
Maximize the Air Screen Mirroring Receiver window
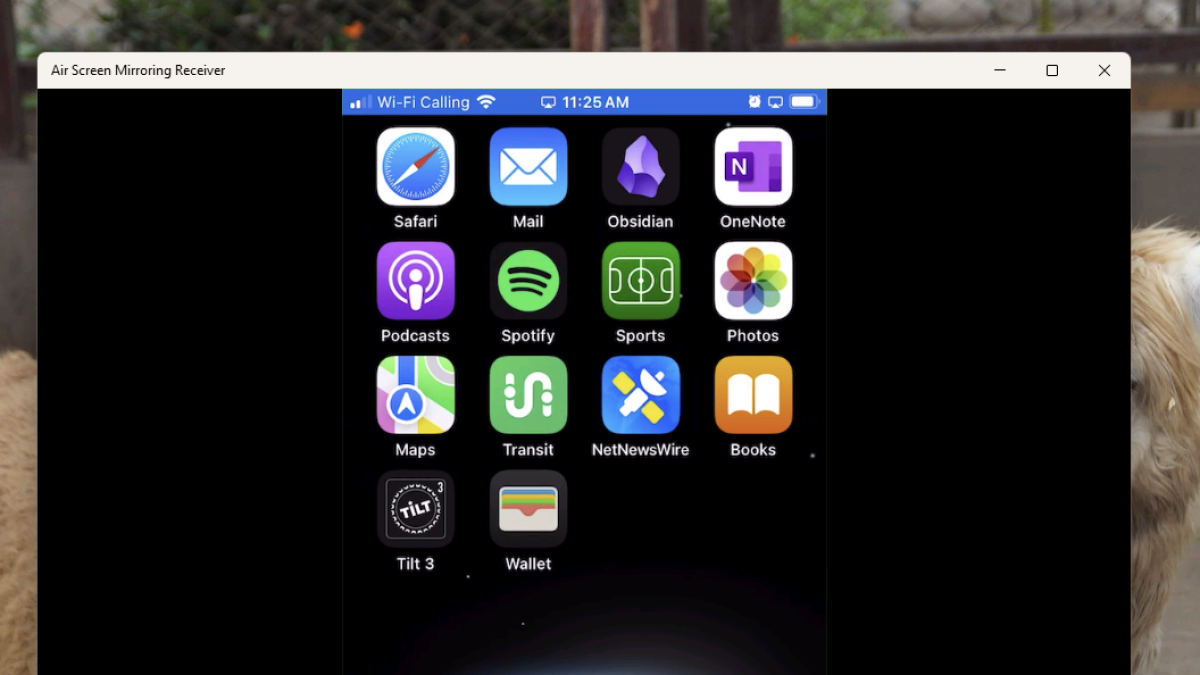click(x=1052, y=70)
